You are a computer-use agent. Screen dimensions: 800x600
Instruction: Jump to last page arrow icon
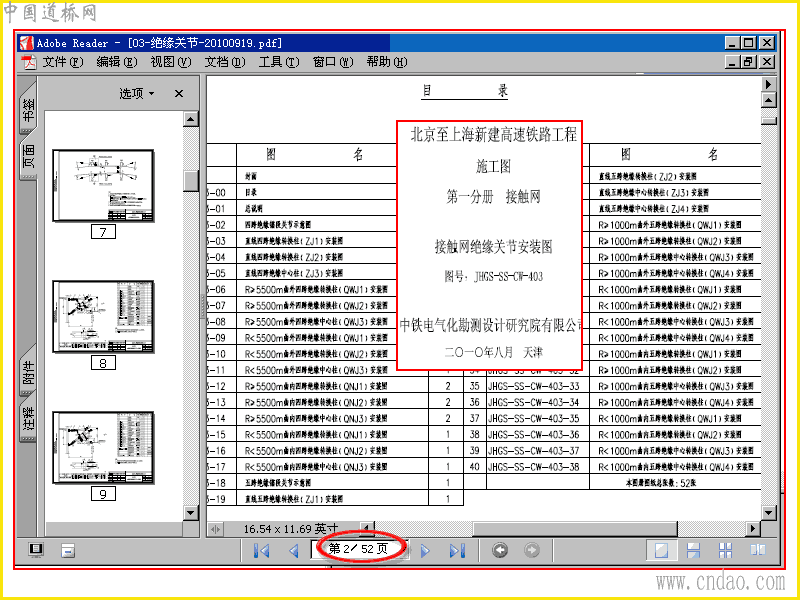click(x=457, y=551)
